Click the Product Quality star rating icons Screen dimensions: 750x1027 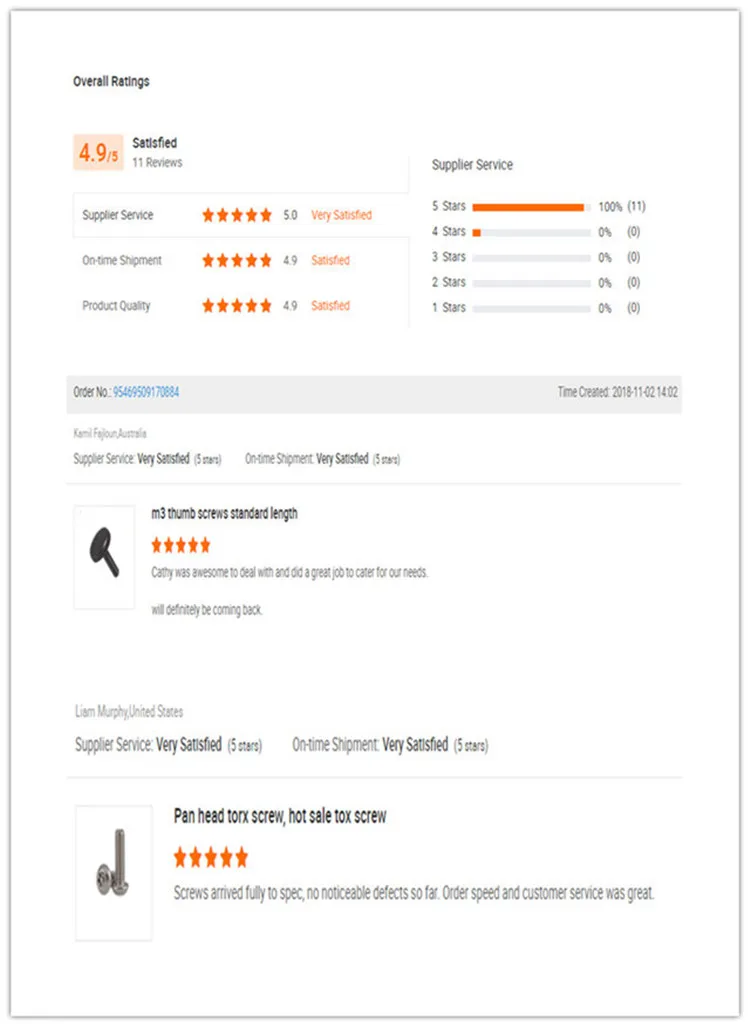click(237, 306)
